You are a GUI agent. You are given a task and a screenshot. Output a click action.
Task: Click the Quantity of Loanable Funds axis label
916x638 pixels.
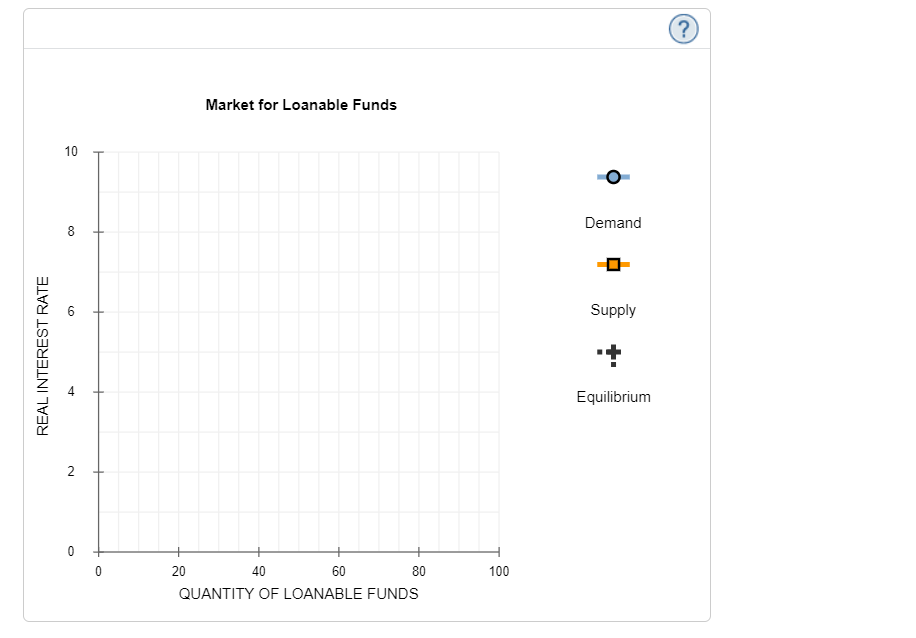point(299,594)
